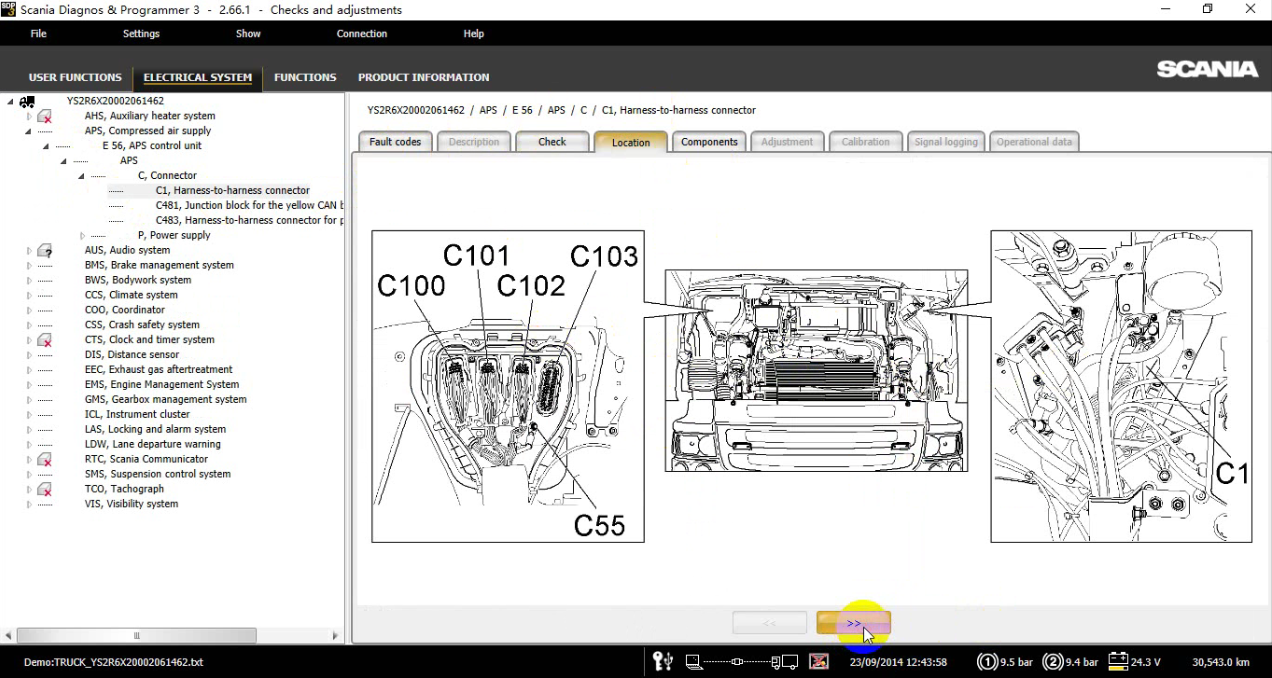Click the laptop-to-truck connection status icon
Viewport: 1272px width, 678px height.
741,661
